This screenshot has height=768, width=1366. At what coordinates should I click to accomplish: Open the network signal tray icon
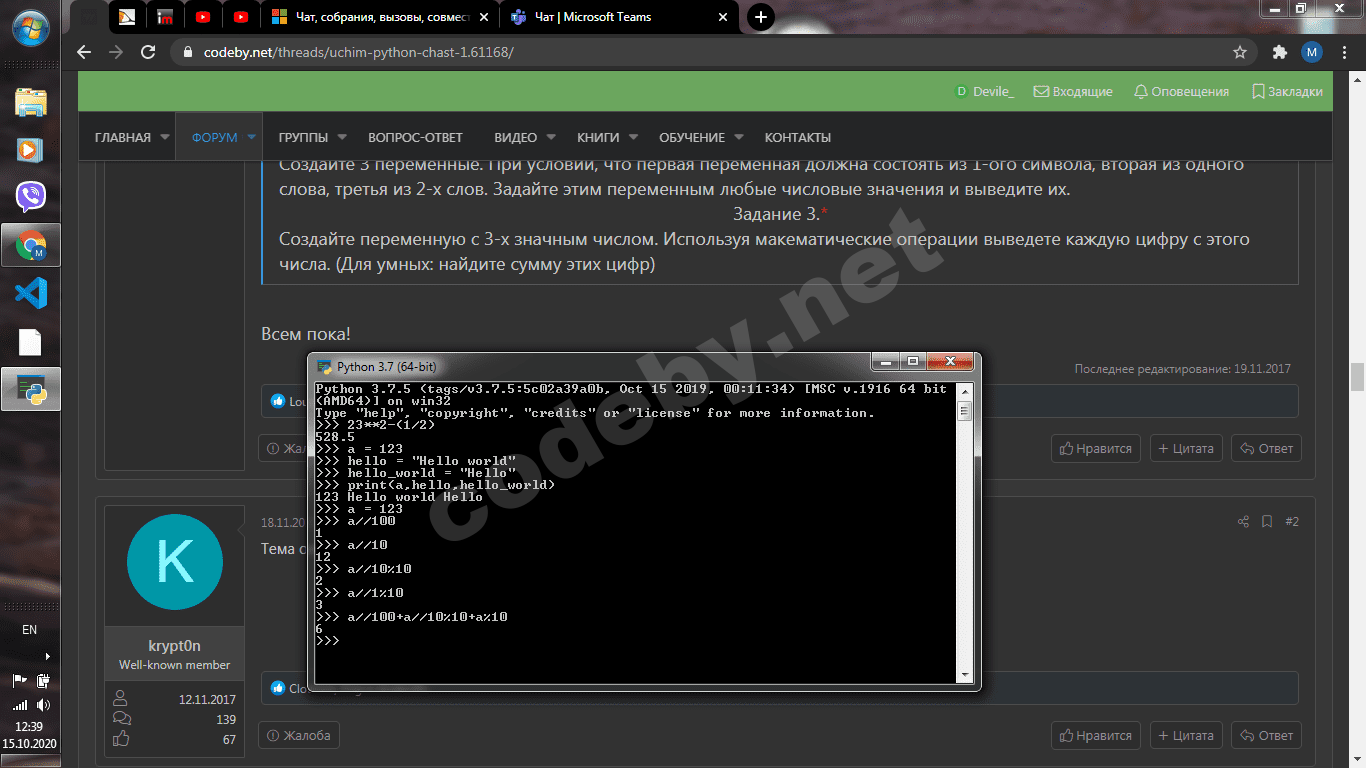[x=19, y=705]
